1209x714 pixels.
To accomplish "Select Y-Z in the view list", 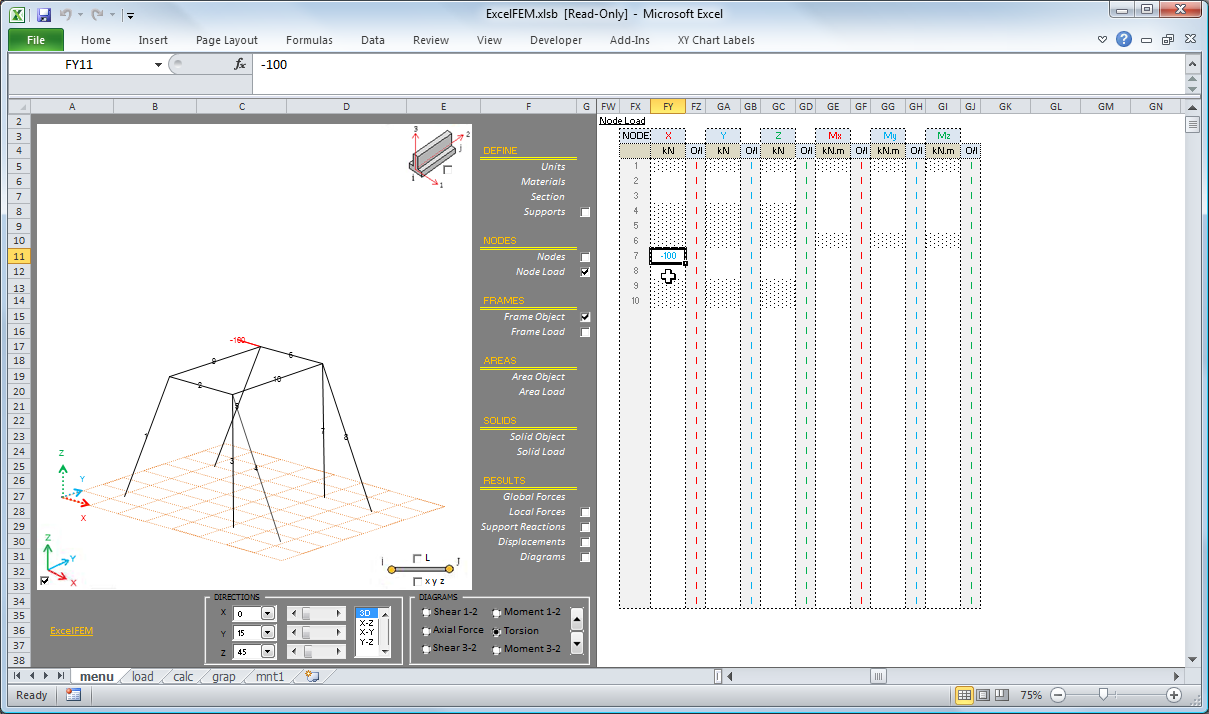I will point(367,642).
